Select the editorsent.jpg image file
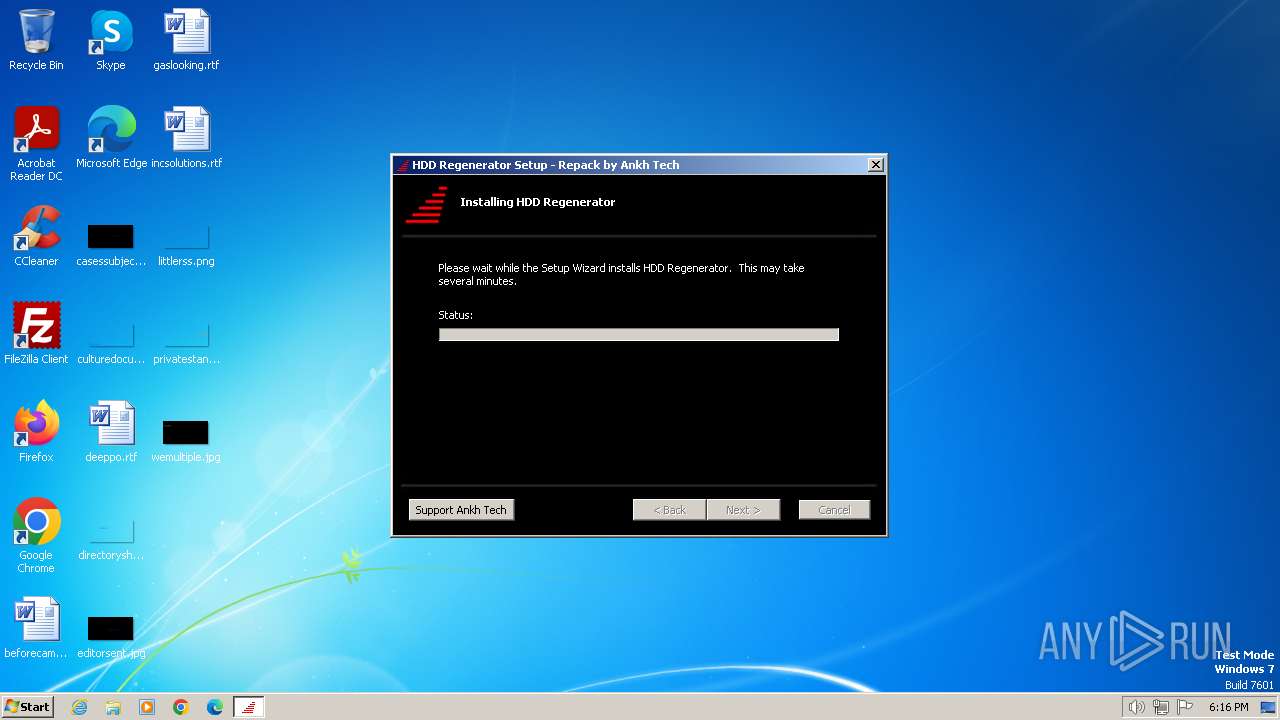Image resolution: width=1280 pixels, height=720 pixels. [111, 637]
